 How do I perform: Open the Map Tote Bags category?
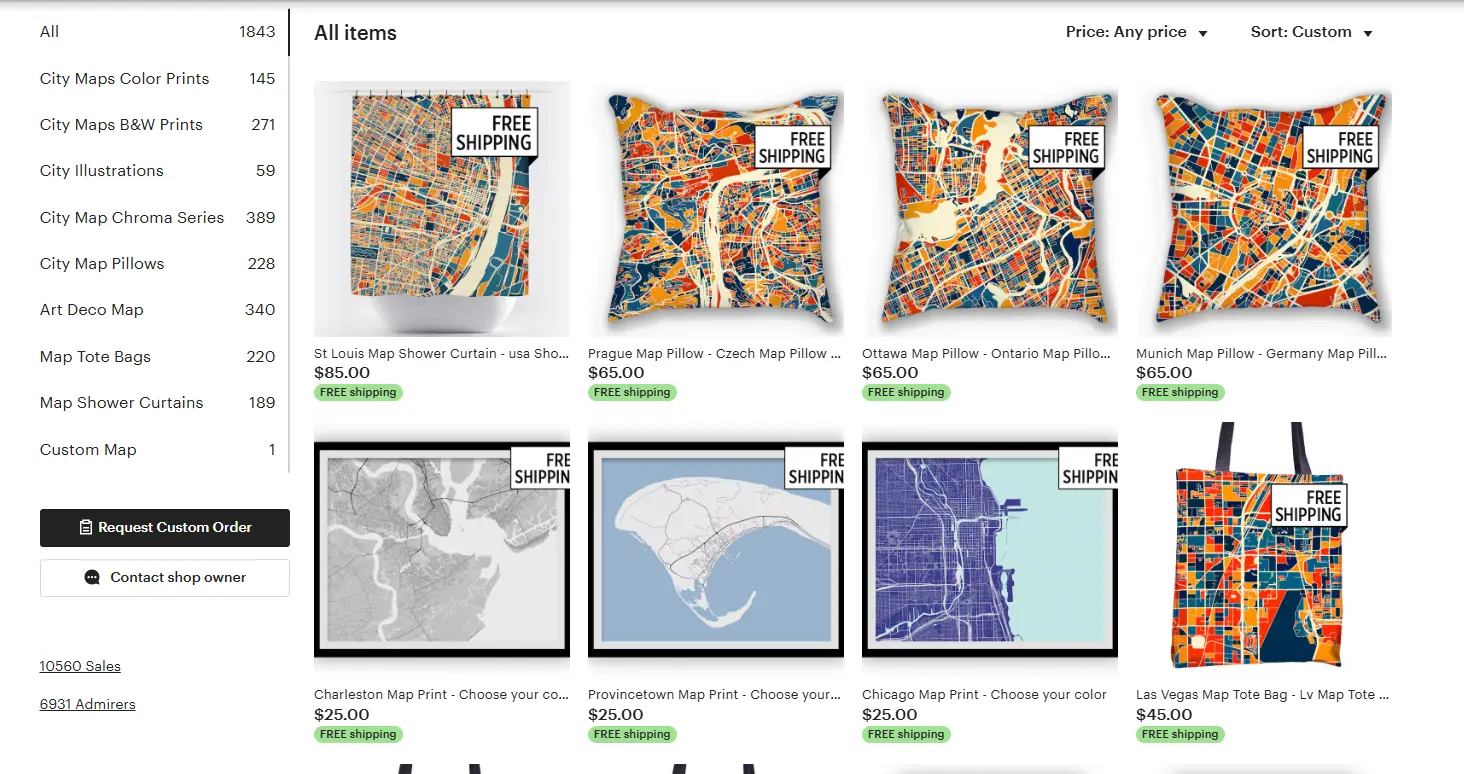pos(95,356)
